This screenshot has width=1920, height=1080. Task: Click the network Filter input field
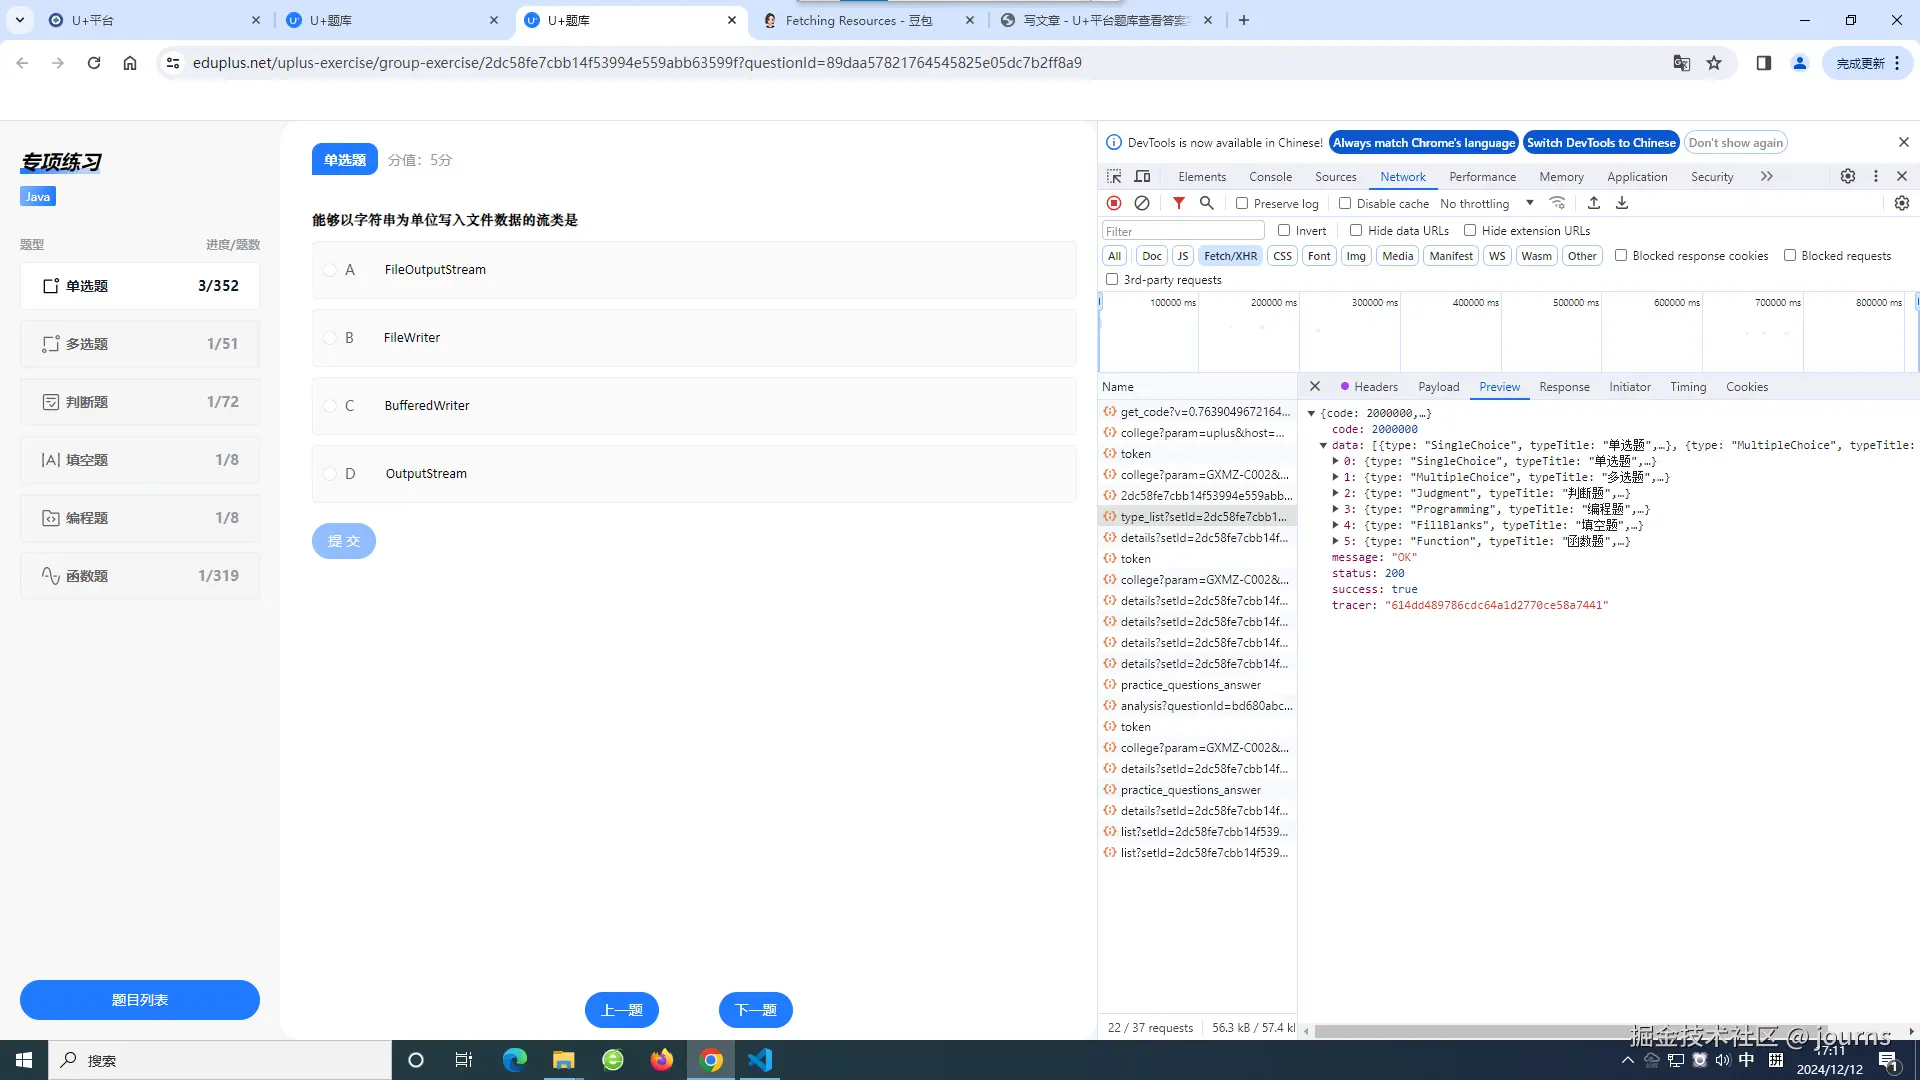pos(1182,231)
